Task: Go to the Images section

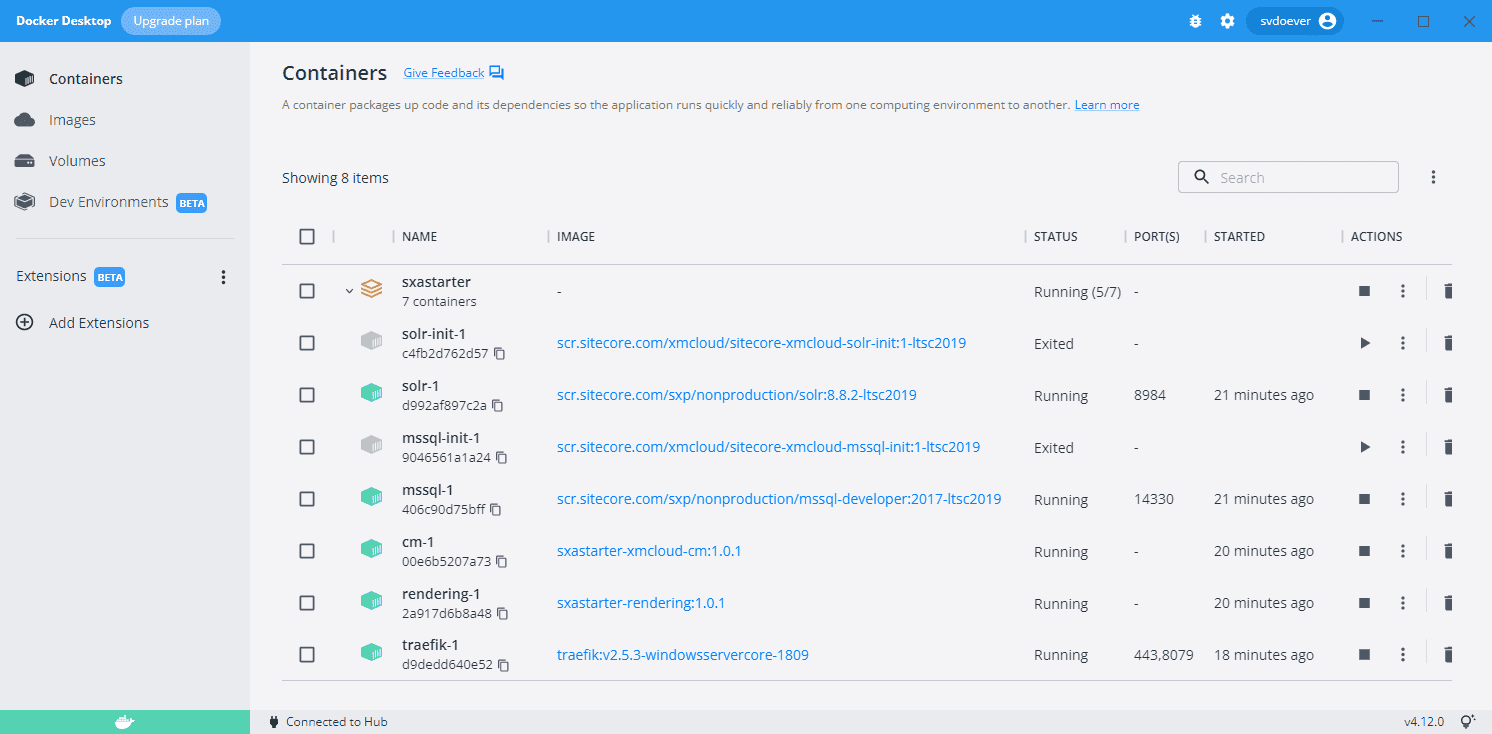Action: pos(72,120)
